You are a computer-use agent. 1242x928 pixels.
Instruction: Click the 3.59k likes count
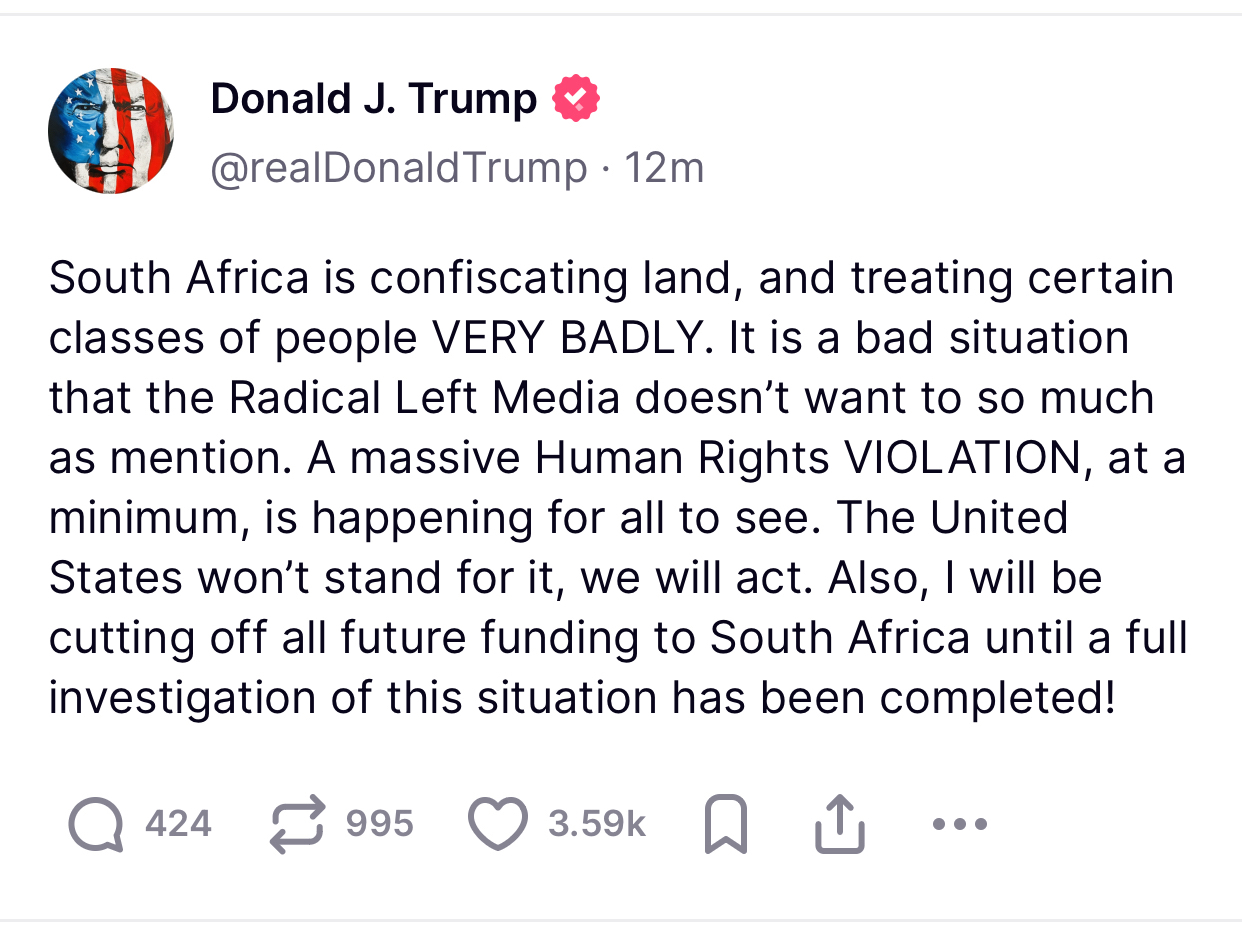[597, 824]
